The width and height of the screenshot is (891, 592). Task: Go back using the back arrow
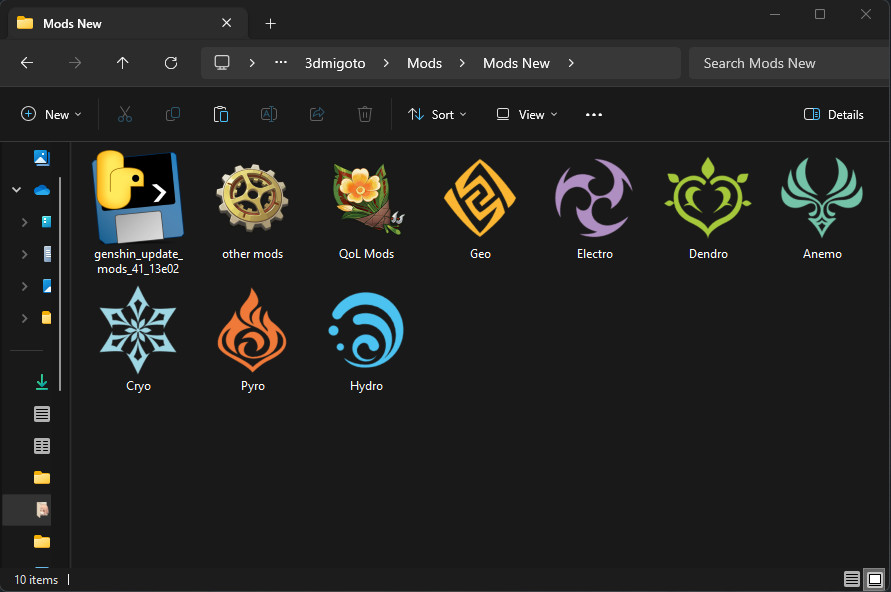click(x=26, y=63)
